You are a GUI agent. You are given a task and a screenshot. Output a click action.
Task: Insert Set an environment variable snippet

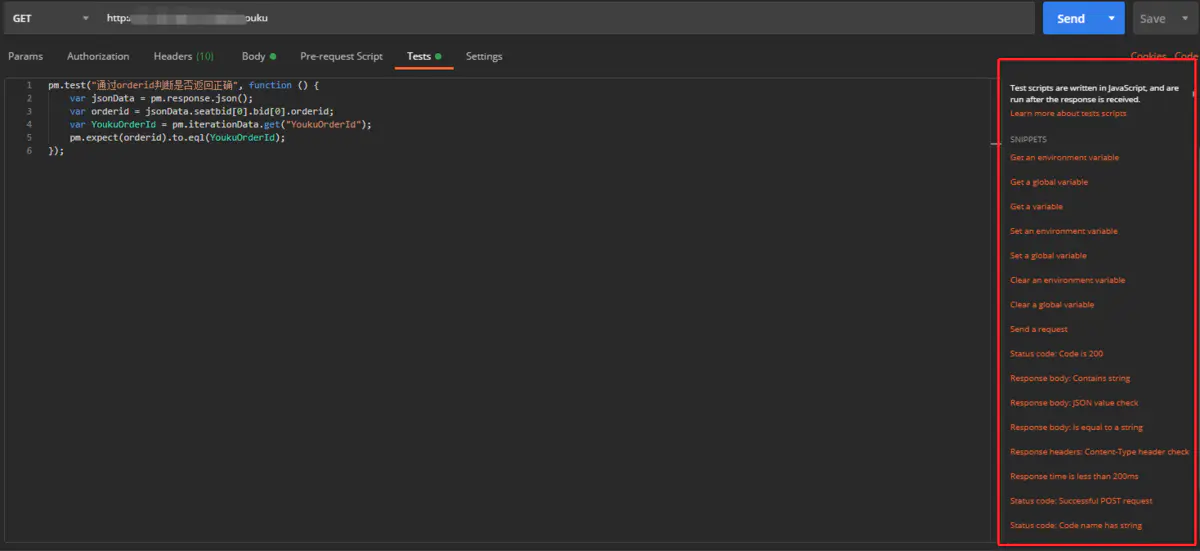[x=1064, y=231]
